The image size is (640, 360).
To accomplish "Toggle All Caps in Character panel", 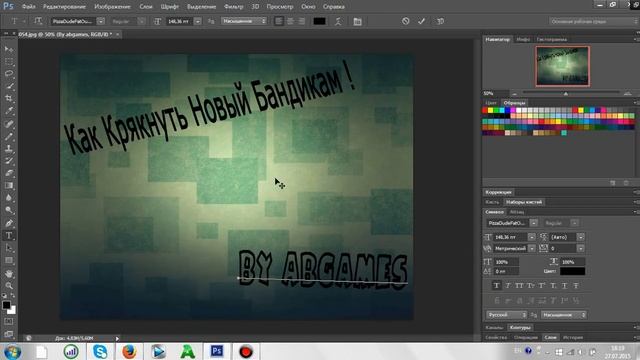I will point(519,286).
